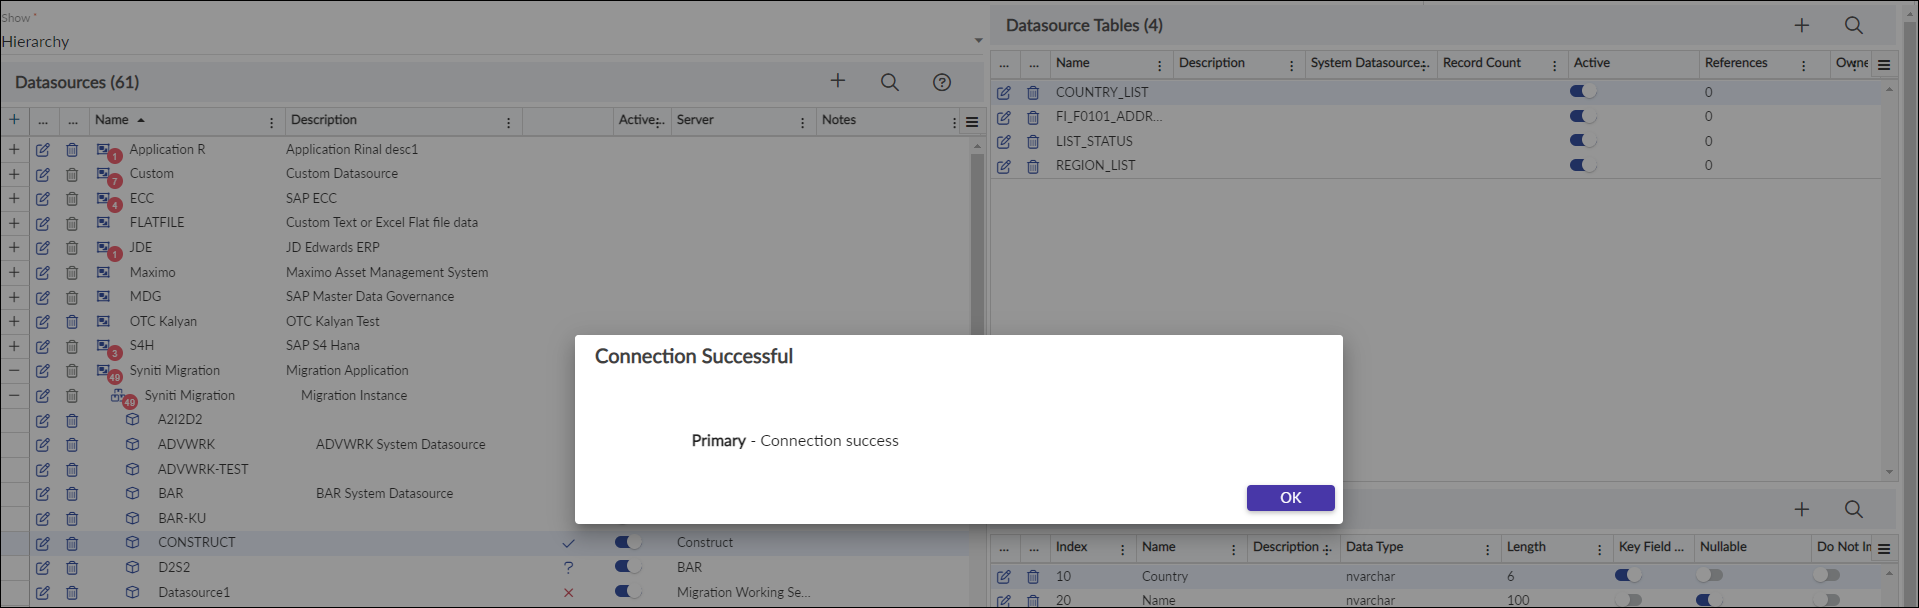
Task: Collapse the Syniti Migration instance row
Action: (14, 395)
